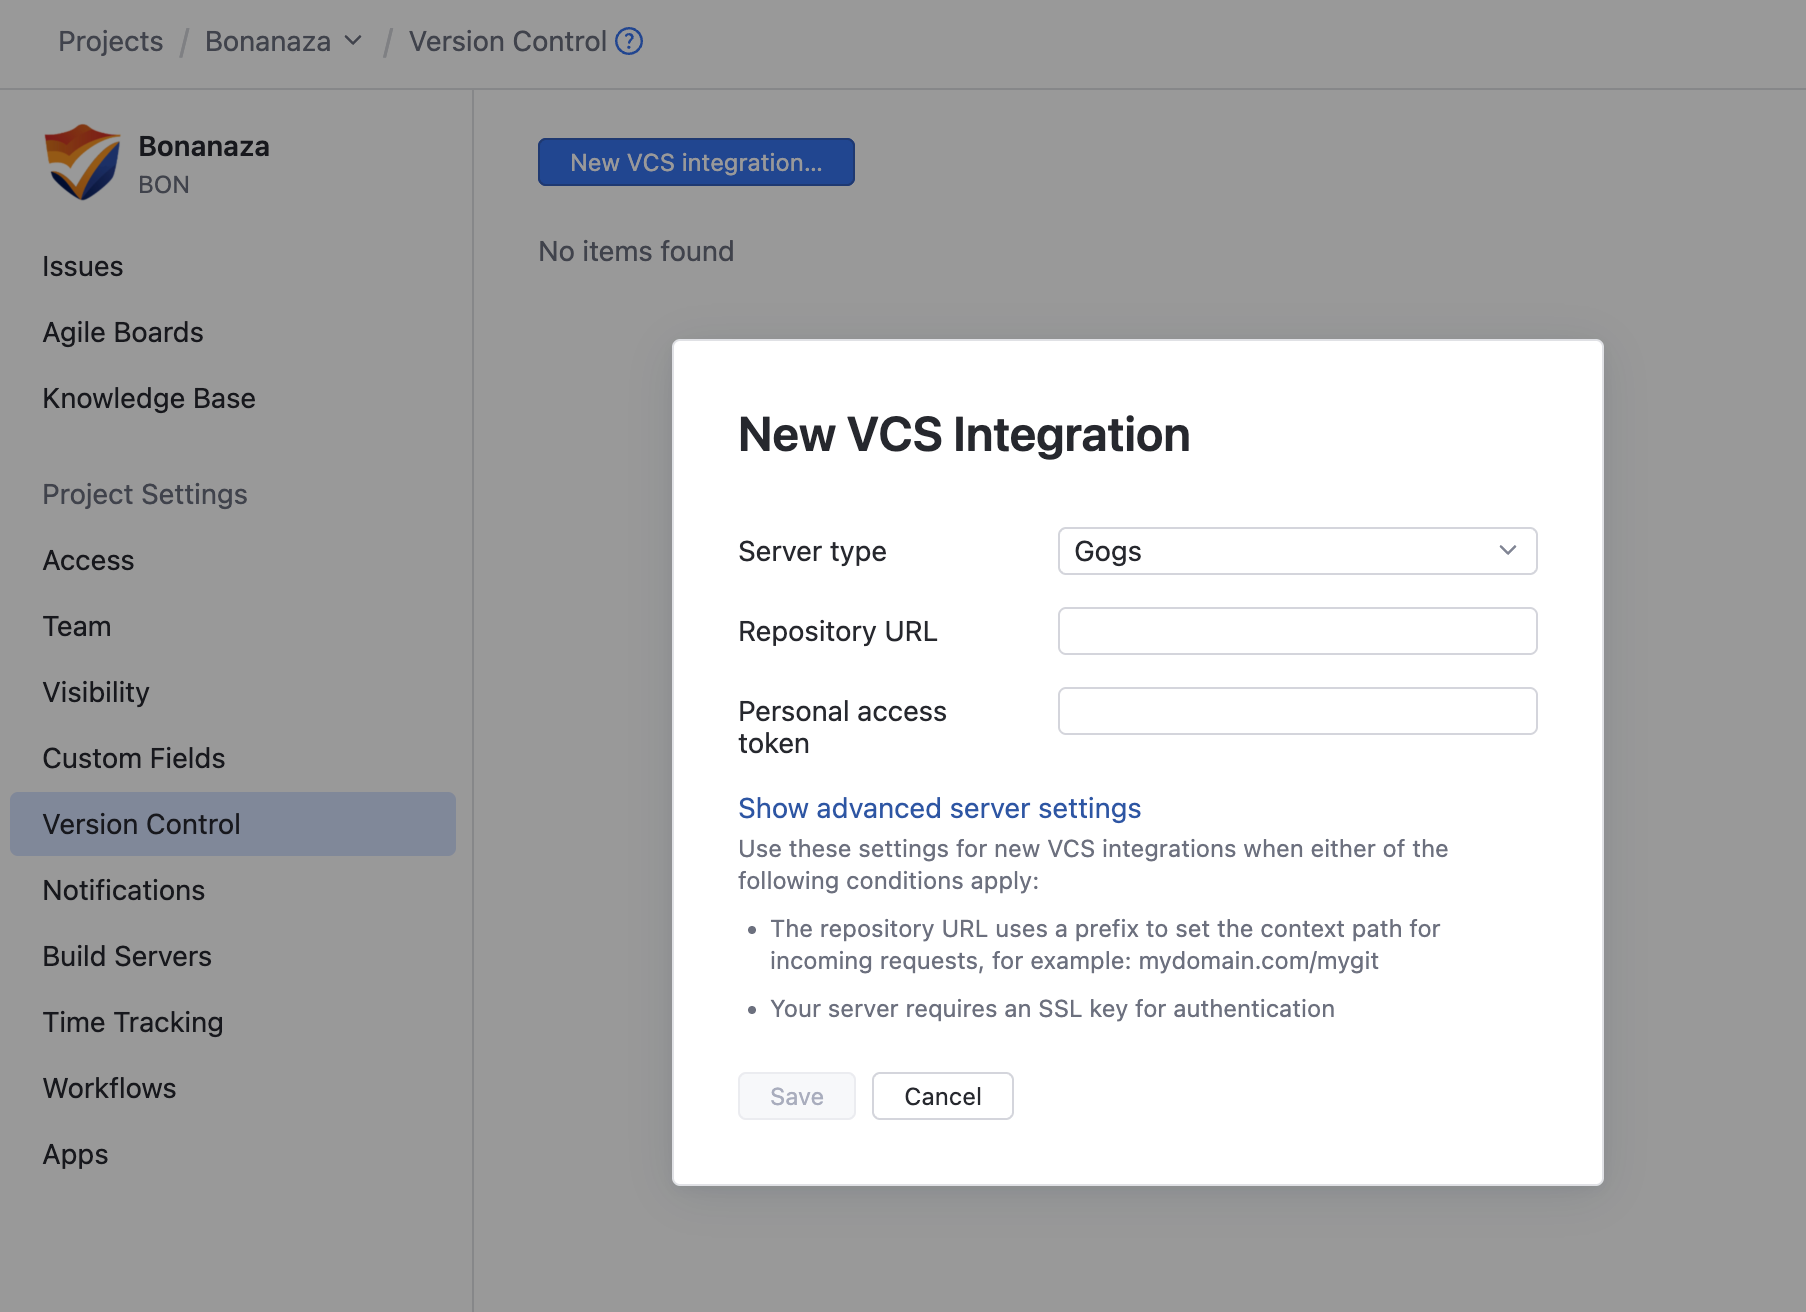Select Access under Project Settings
Screen dimensions: 1806x1312
click(x=88, y=561)
